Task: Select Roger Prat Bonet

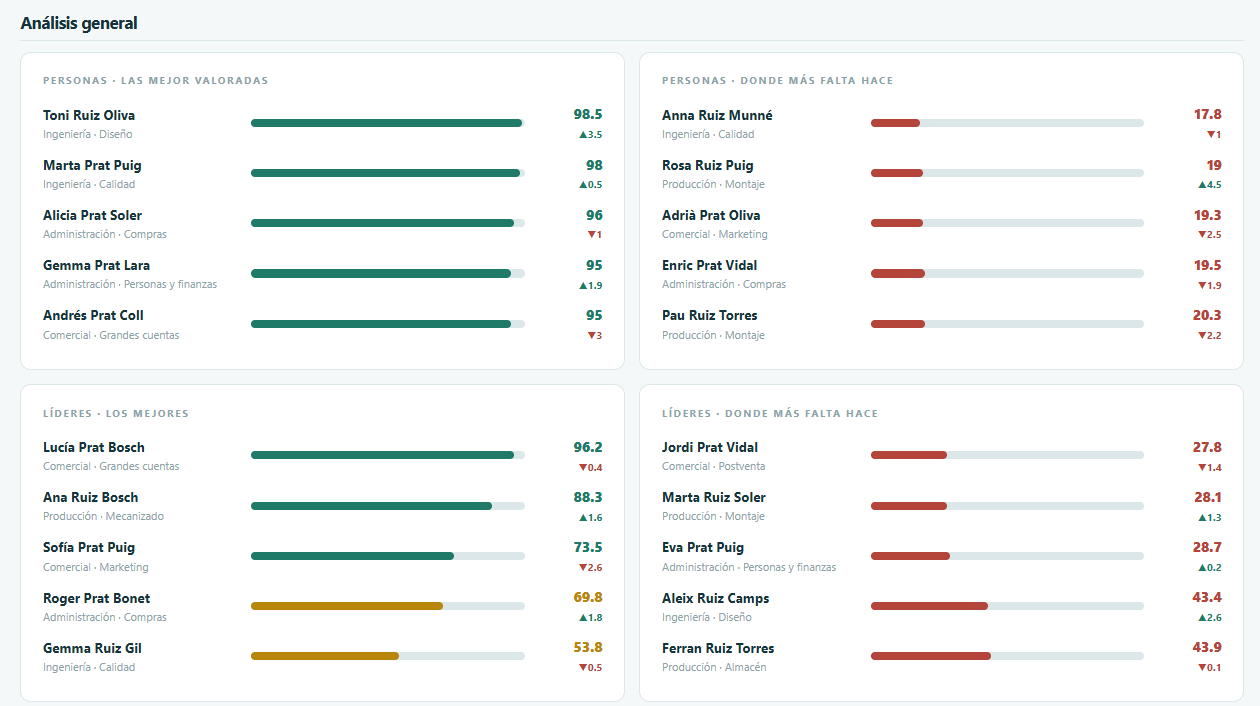Action: (x=97, y=598)
